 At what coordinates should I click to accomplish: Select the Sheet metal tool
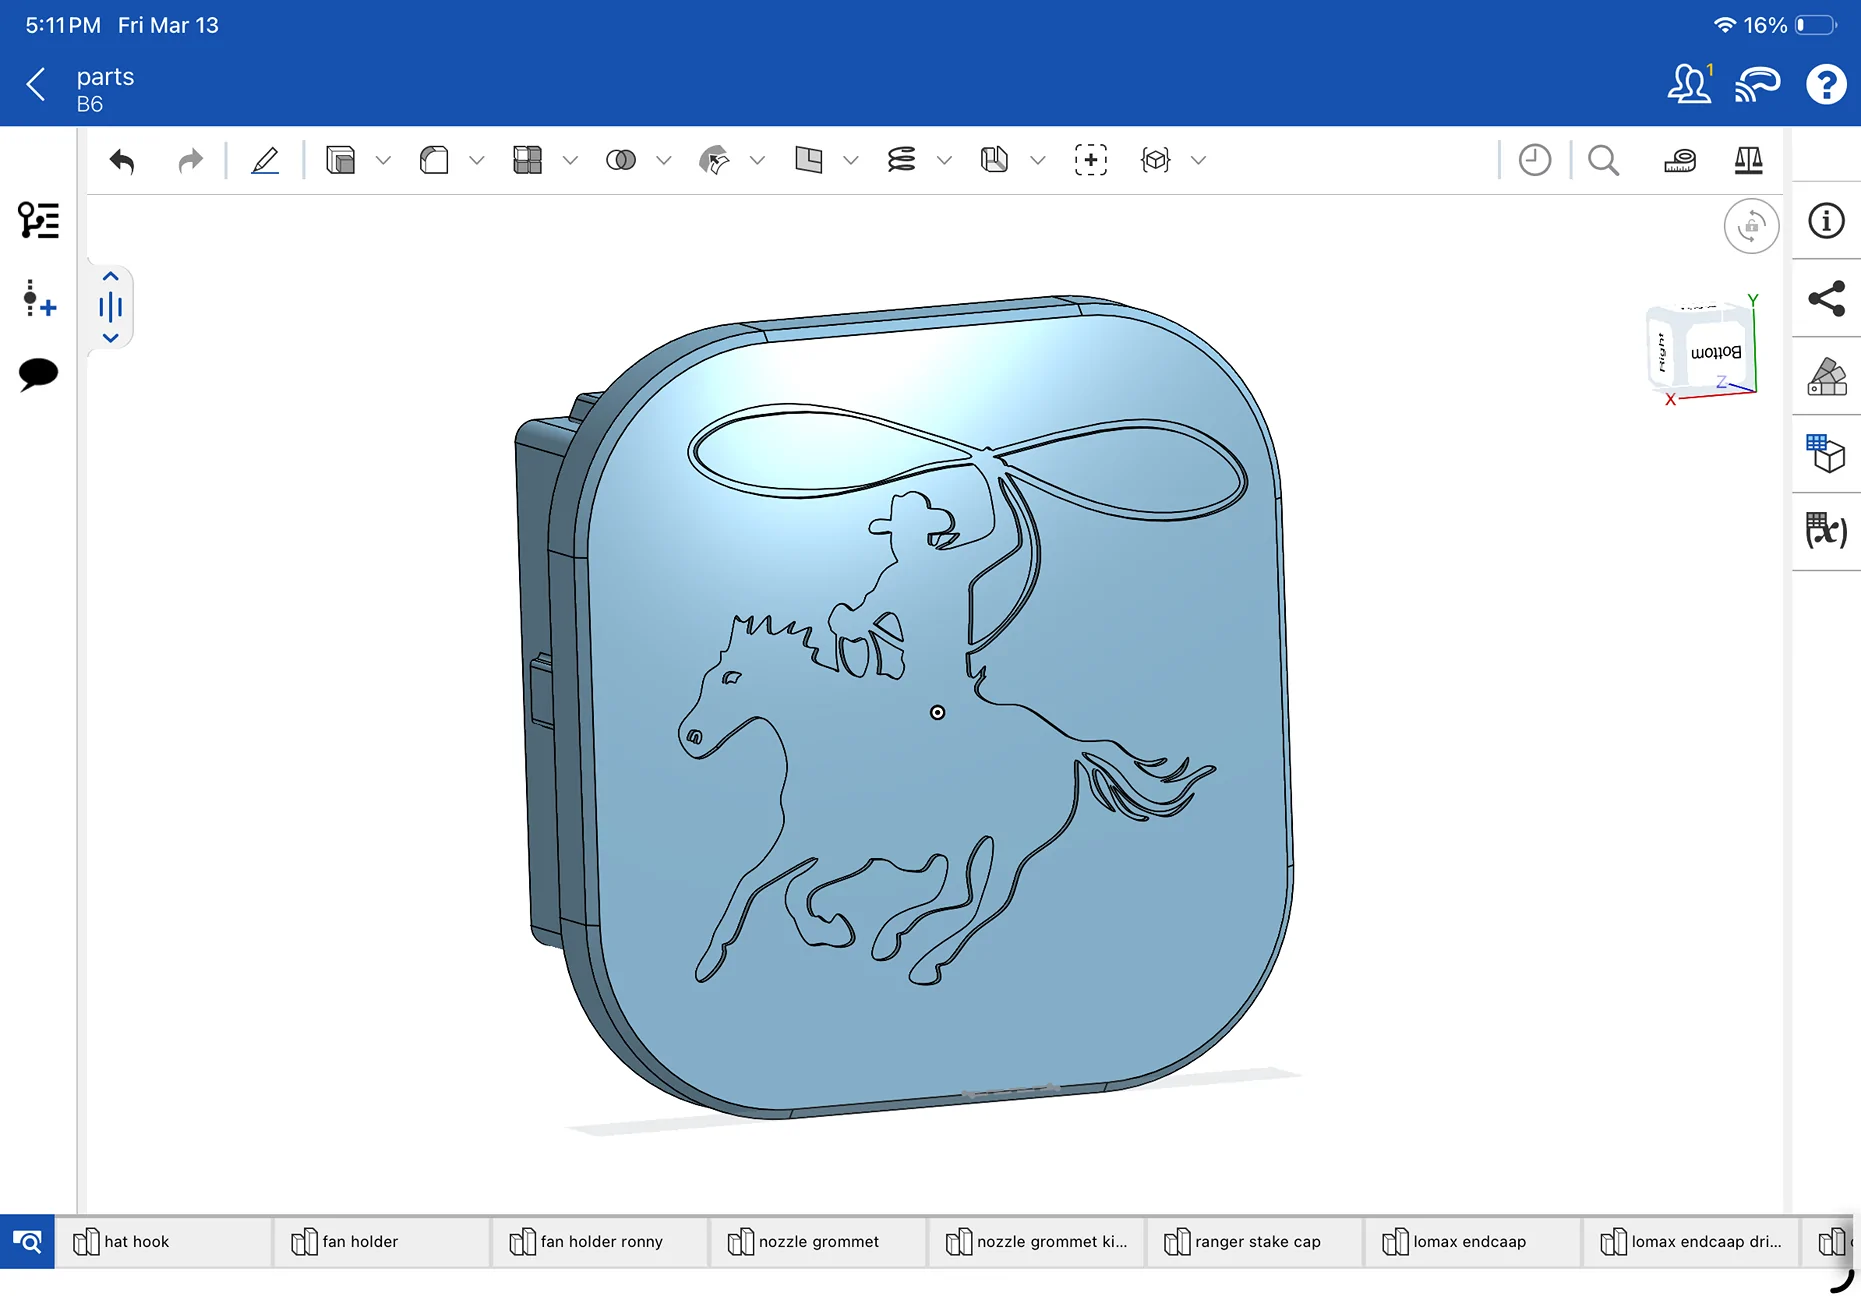(x=995, y=160)
